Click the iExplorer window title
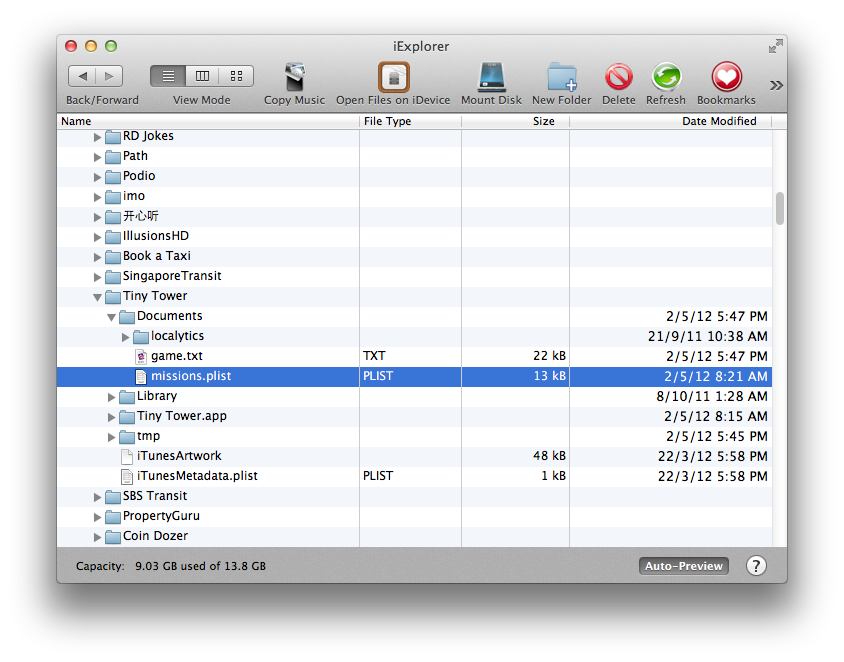The height and width of the screenshot is (662, 844). pyautogui.click(x=421, y=46)
